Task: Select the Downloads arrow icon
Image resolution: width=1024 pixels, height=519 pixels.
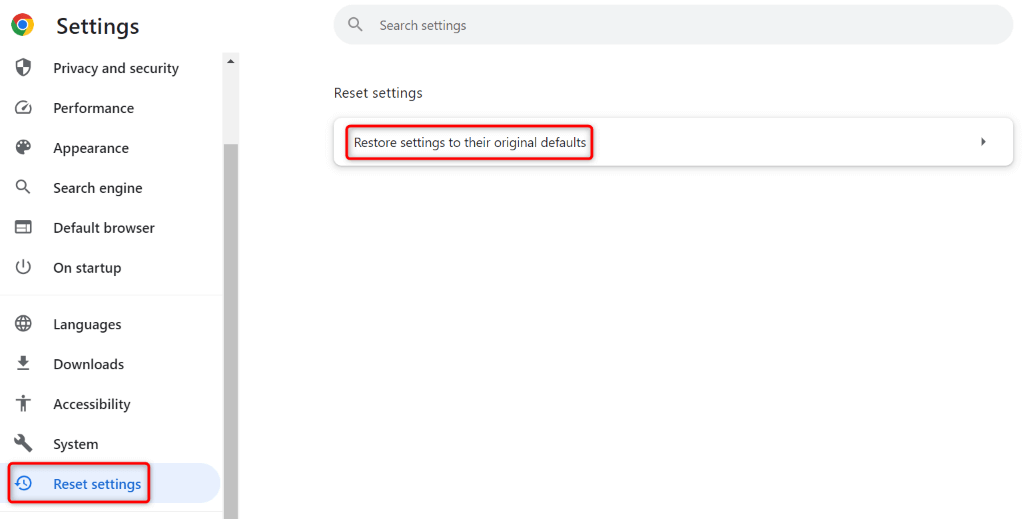Action: click(x=23, y=365)
